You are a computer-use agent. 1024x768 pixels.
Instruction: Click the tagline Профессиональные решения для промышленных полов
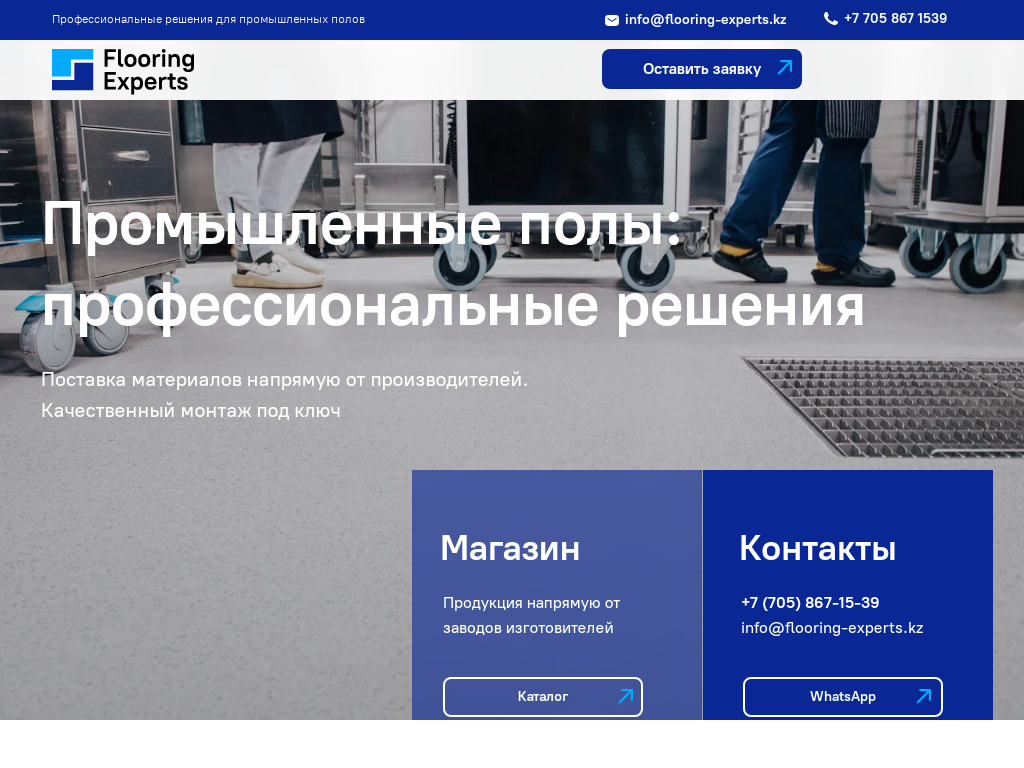tap(208, 20)
